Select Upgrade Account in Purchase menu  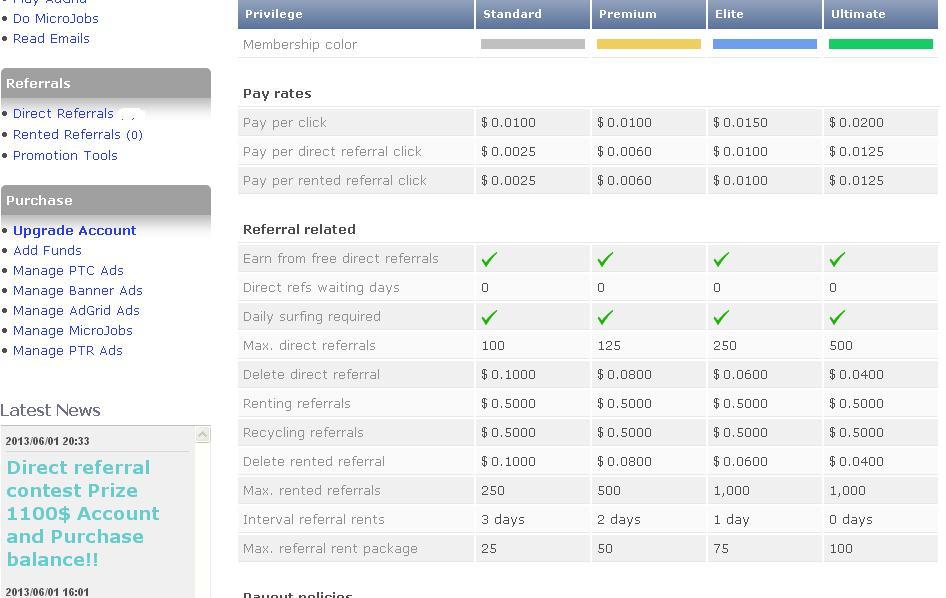coord(75,231)
